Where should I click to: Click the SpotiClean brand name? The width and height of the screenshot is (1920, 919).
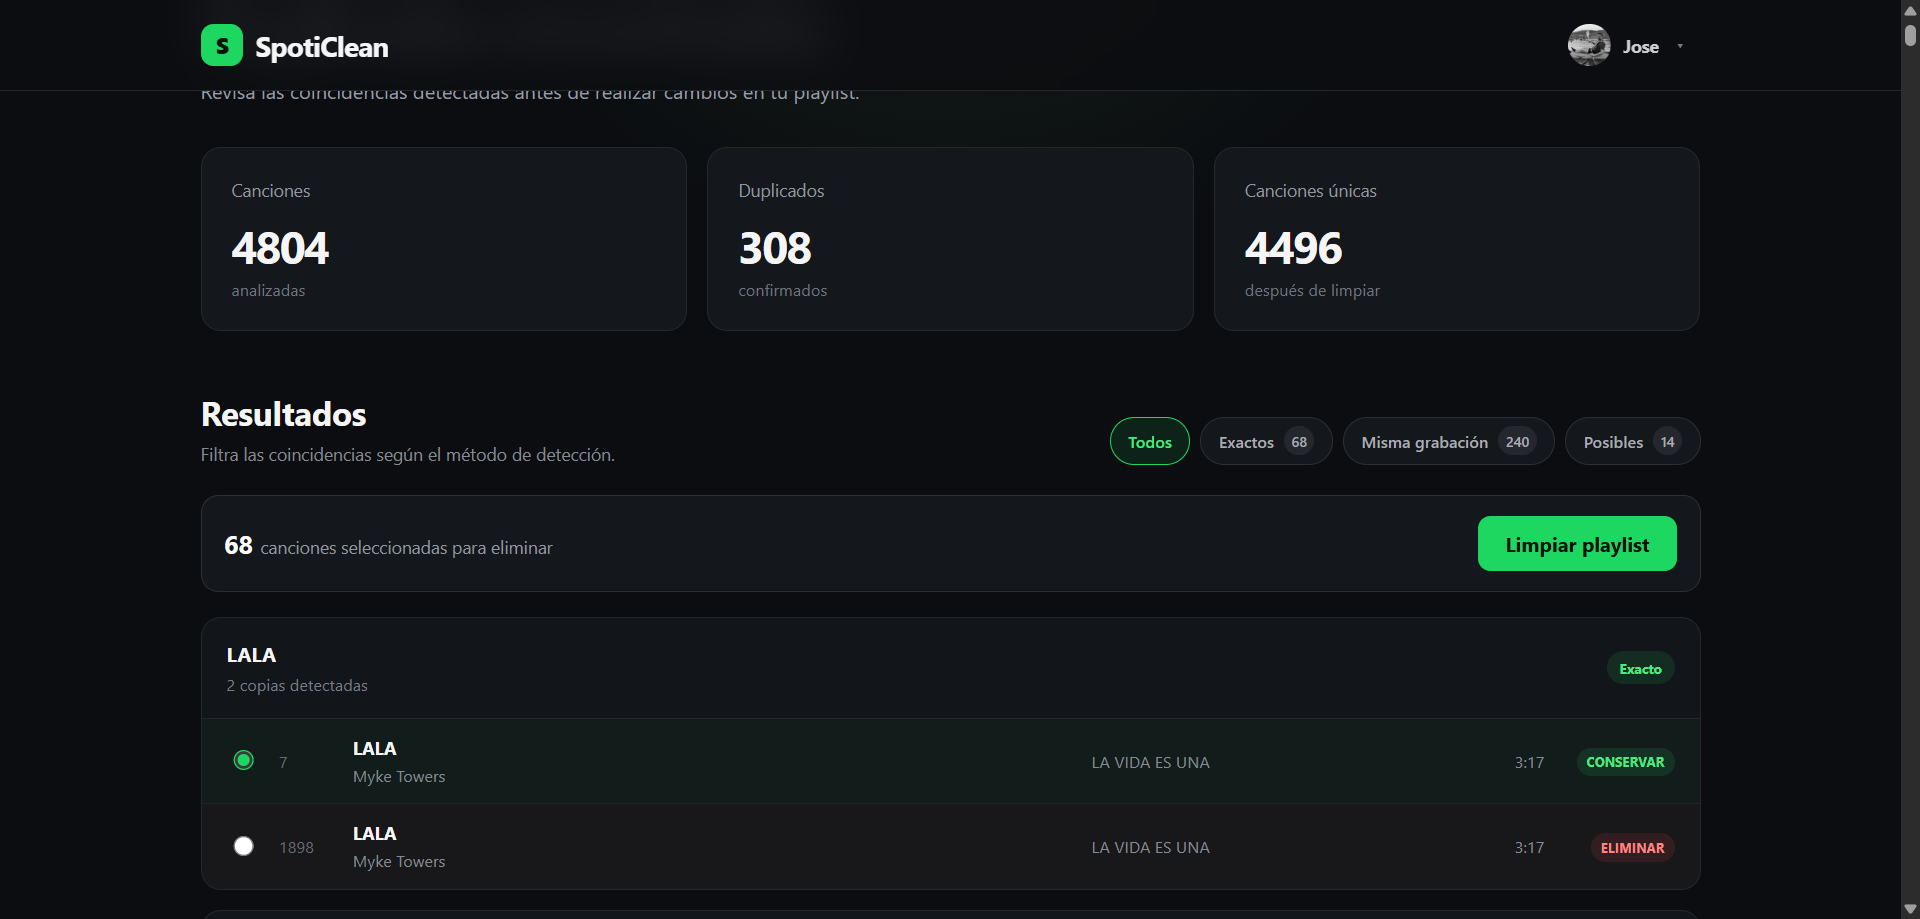[x=322, y=47]
